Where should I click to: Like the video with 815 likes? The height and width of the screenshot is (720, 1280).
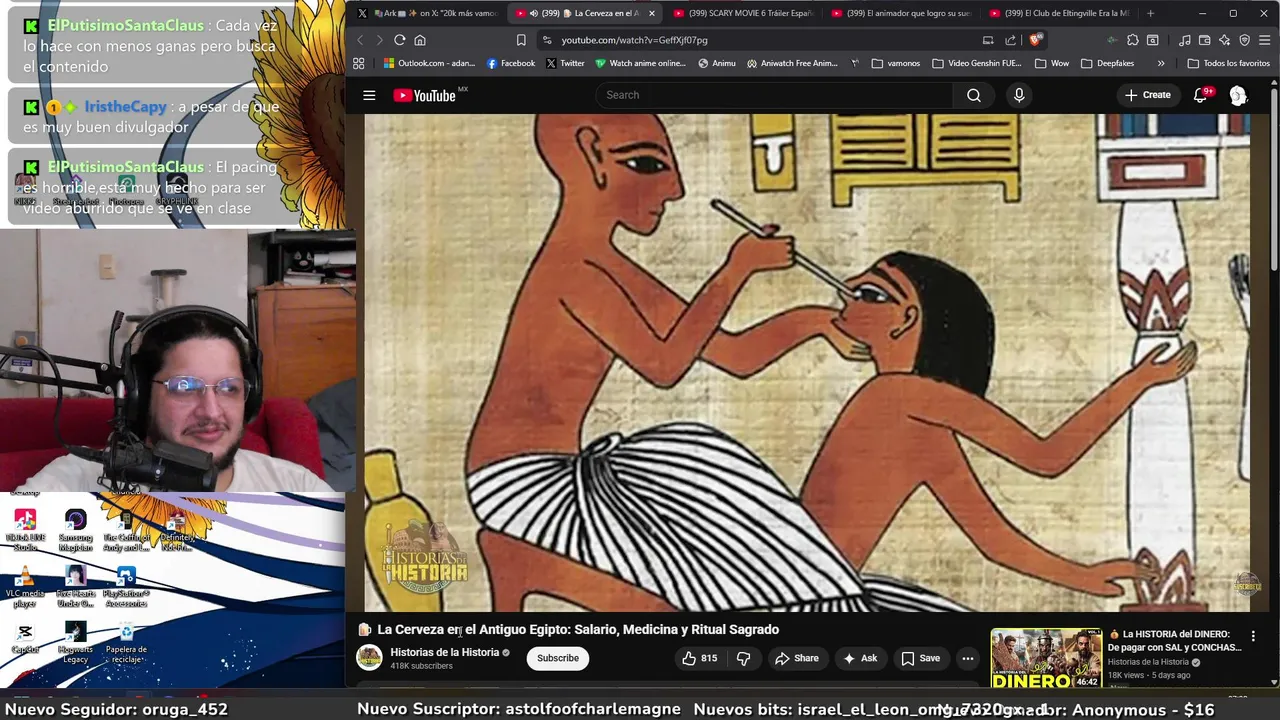click(x=699, y=658)
